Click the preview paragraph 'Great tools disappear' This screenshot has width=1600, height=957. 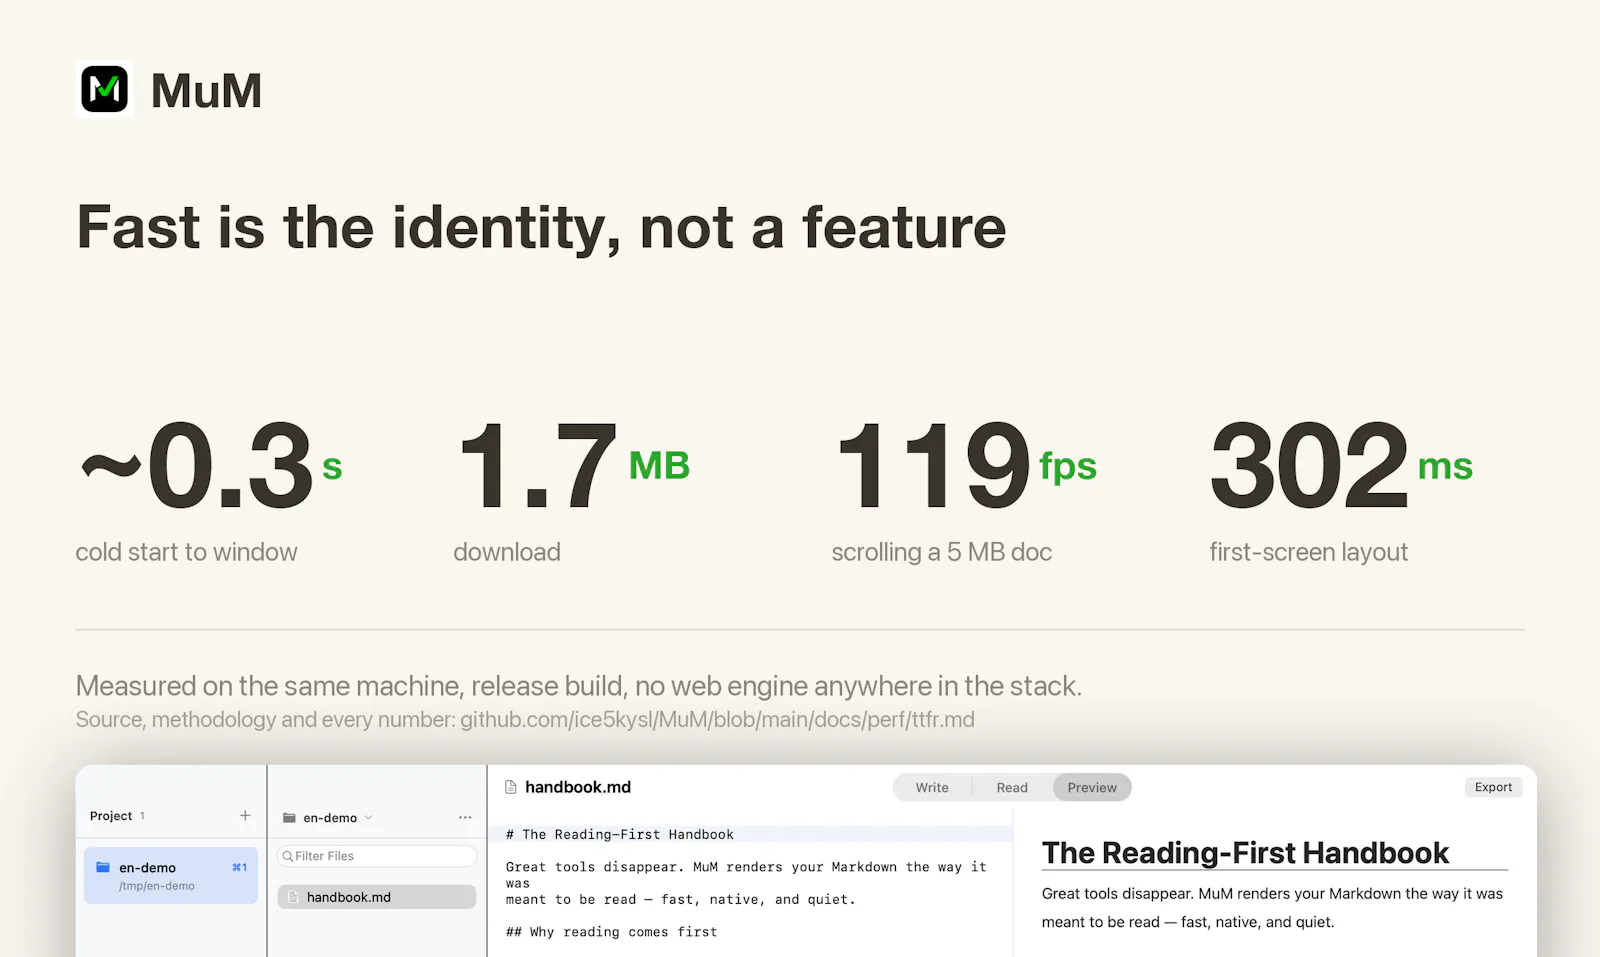coord(1272,908)
